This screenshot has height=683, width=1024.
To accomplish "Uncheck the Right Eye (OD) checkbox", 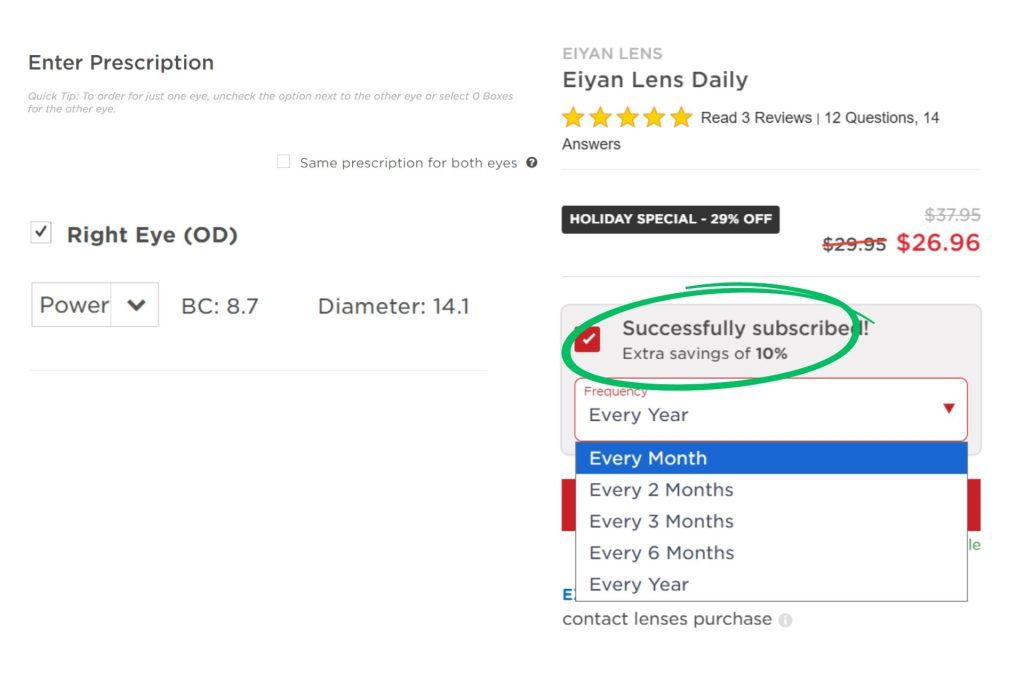I will tap(41, 233).
